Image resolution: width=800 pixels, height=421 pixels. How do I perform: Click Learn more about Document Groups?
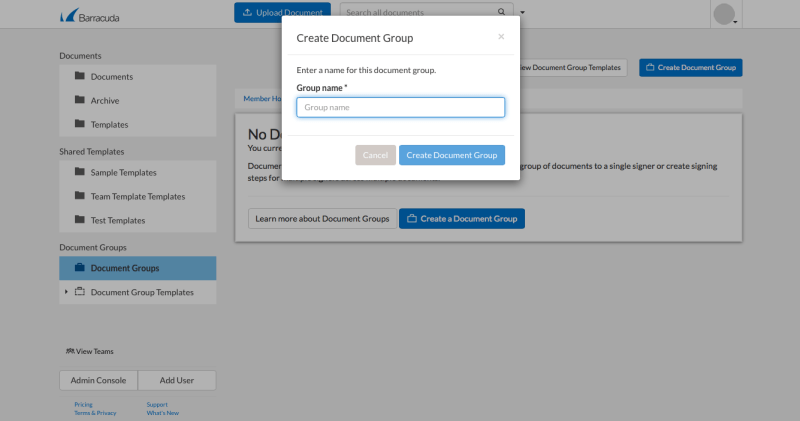[321, 218]
